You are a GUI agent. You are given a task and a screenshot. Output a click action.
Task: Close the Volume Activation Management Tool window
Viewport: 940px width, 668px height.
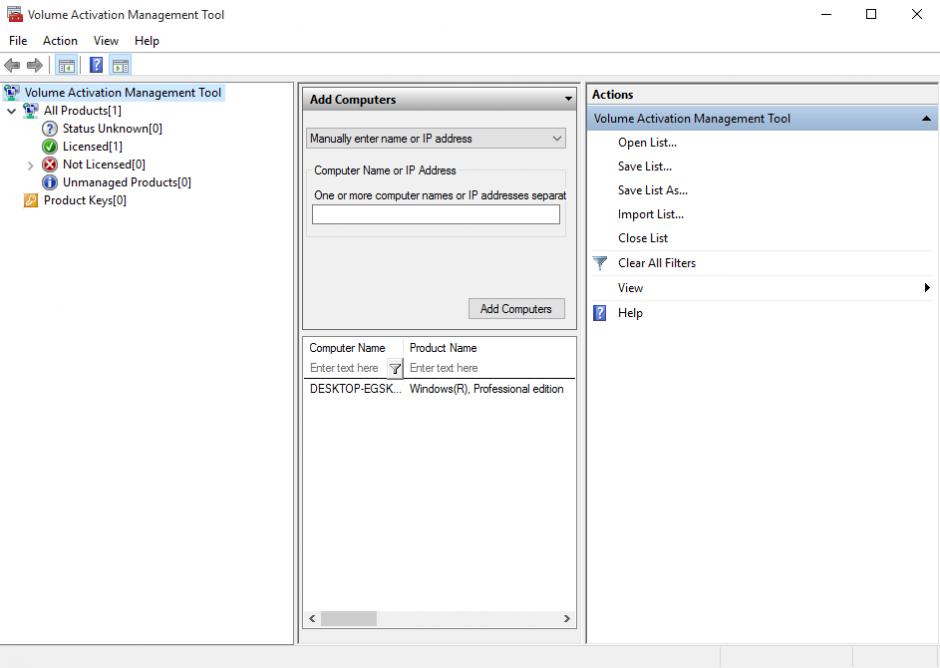point(917,14)
